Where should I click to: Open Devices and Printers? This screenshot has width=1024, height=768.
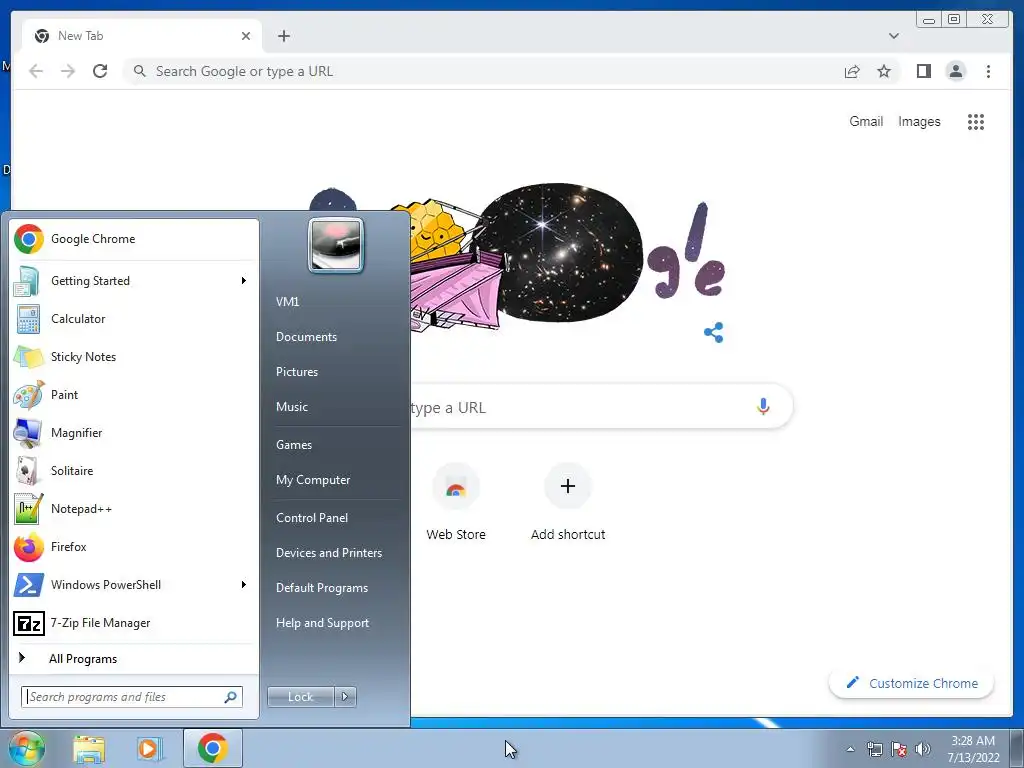(x=329, y=553)
